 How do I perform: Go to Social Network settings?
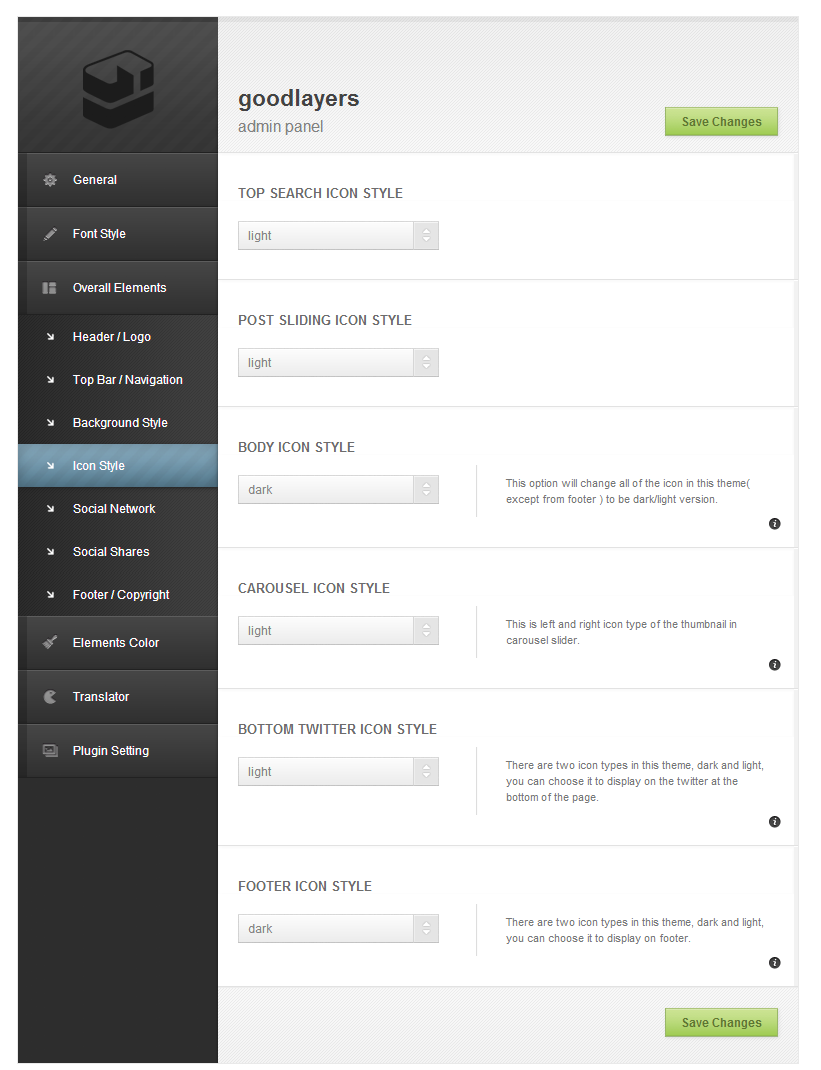click(x=114, y=509)
